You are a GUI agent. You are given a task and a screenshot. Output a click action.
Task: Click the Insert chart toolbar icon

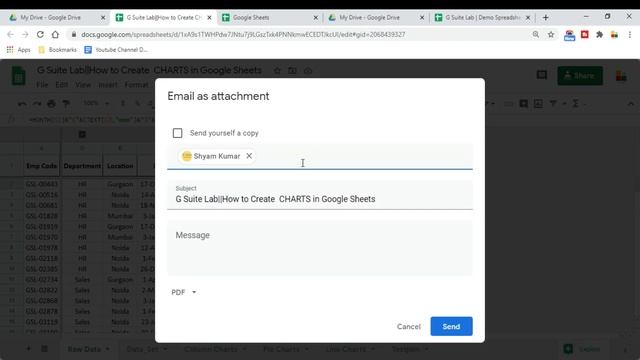pyautogui.click(x=538, y=104)
